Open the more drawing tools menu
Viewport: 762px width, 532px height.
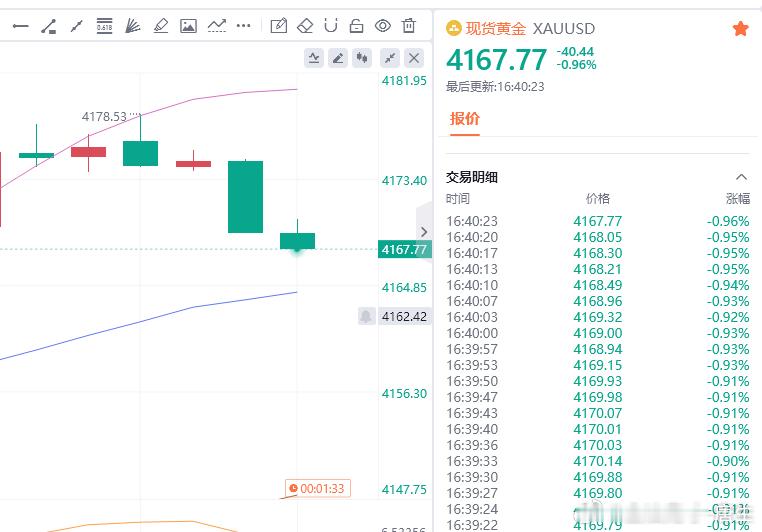tap(243, 25)
